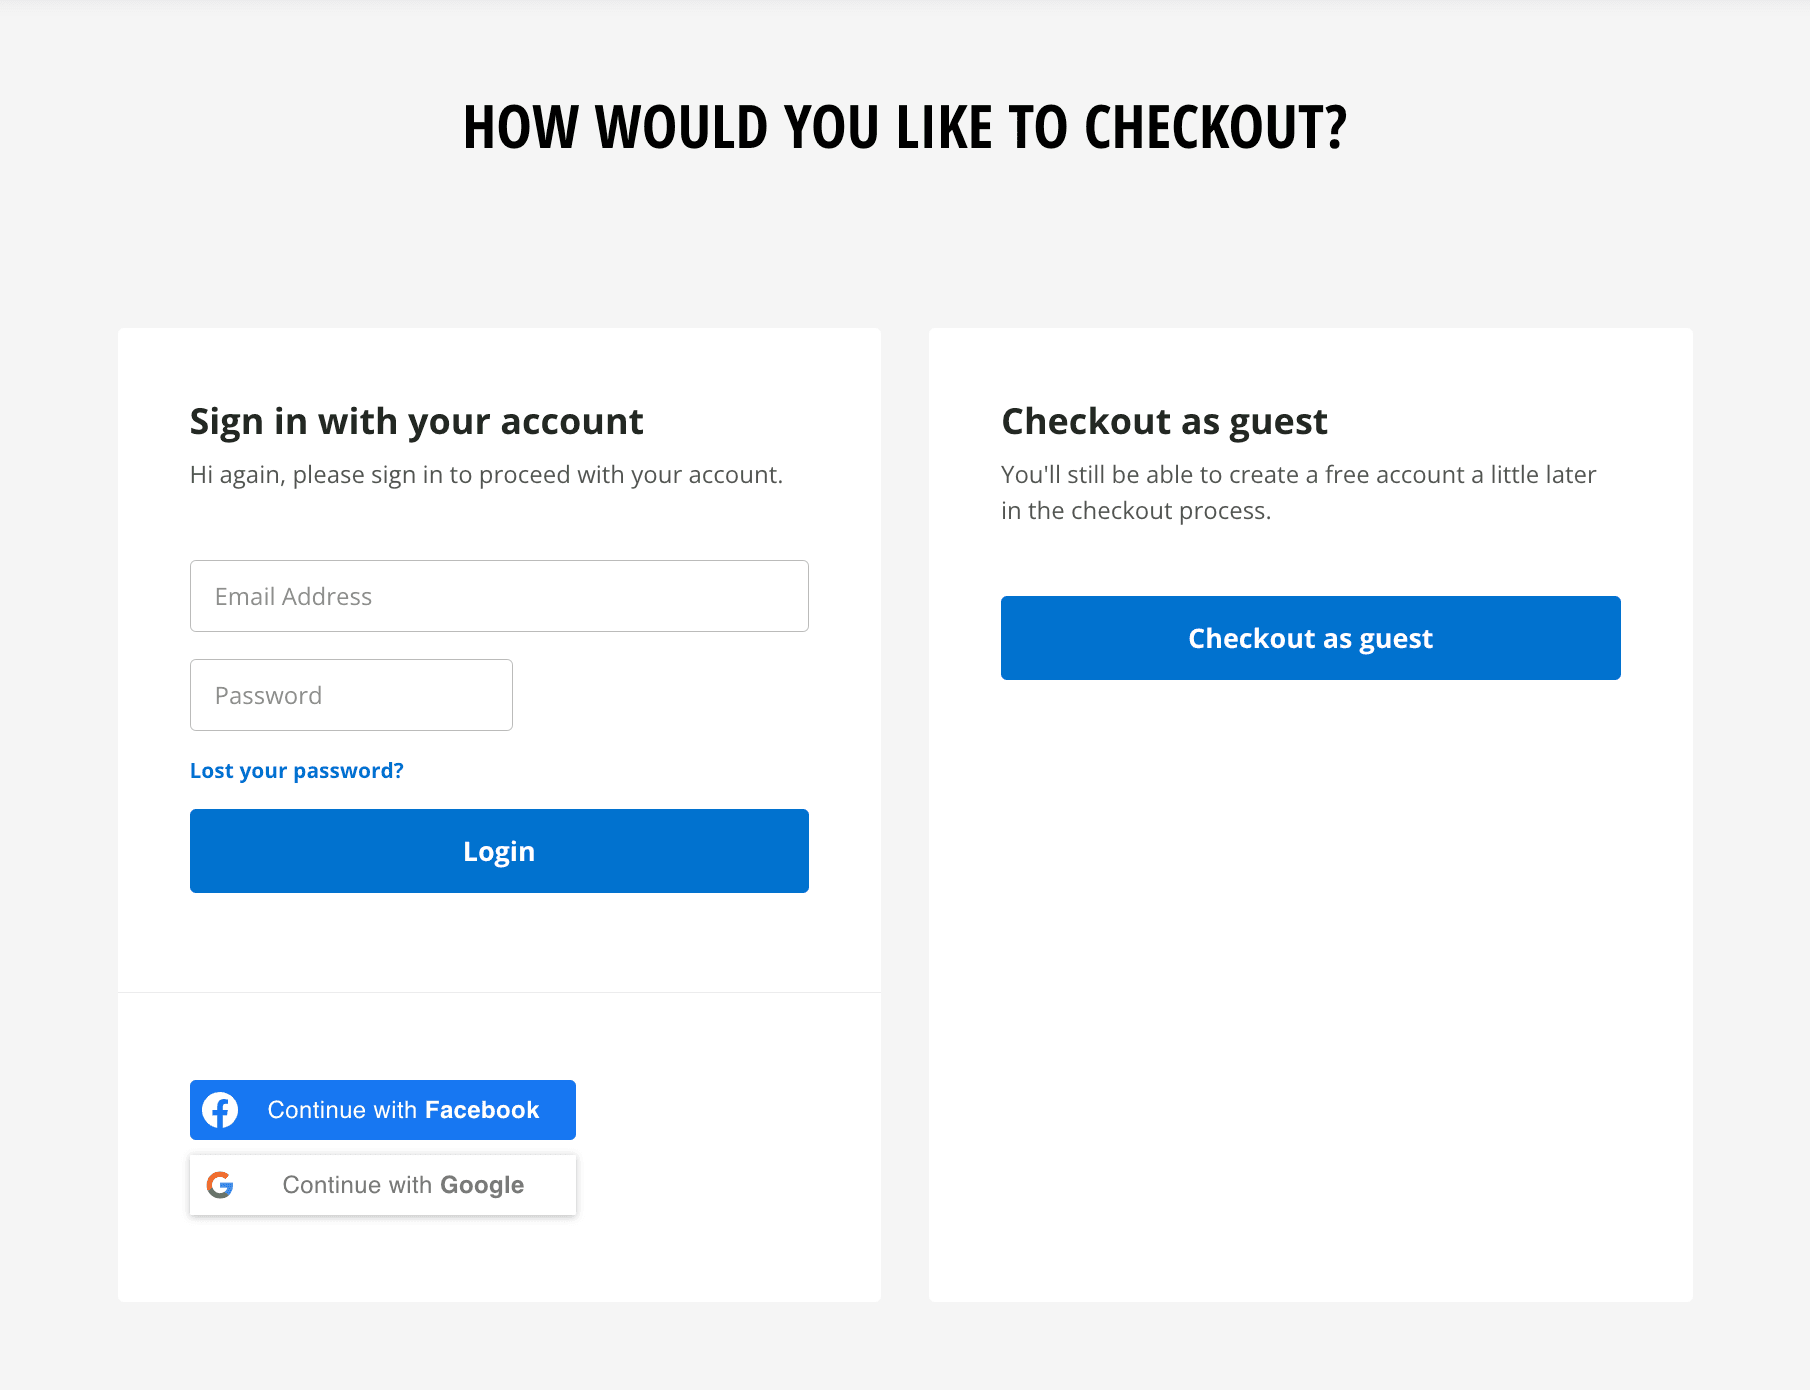
Task: Click the Checkout as guest heading text
Action: point(1164,422)
